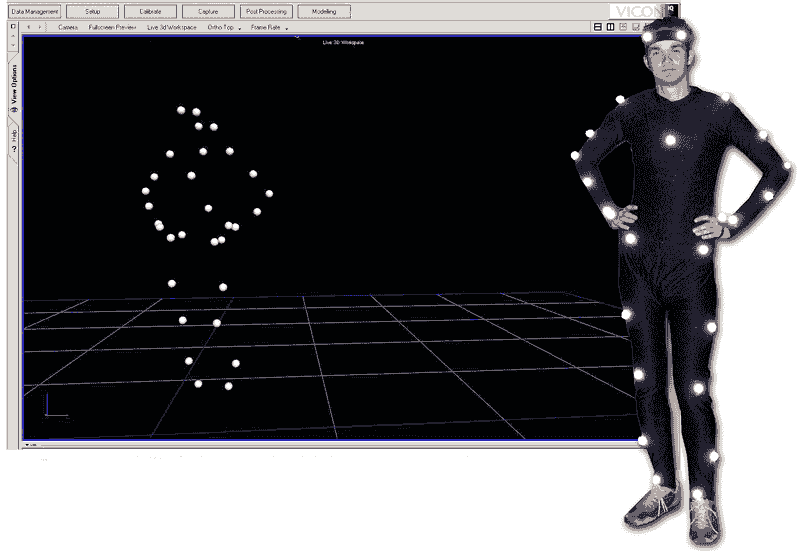Switch to the Modelling stage
The image size is (800, 554).
(324, 11)
